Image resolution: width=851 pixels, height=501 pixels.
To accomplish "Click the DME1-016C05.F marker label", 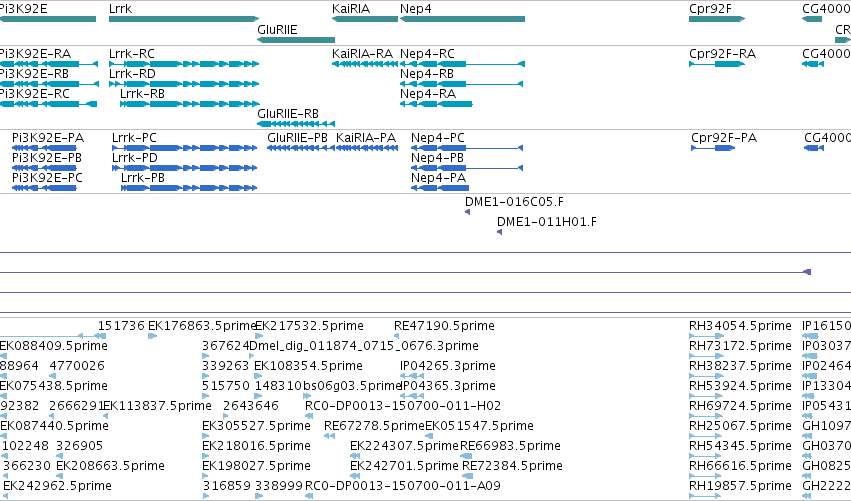I will 514,202.
